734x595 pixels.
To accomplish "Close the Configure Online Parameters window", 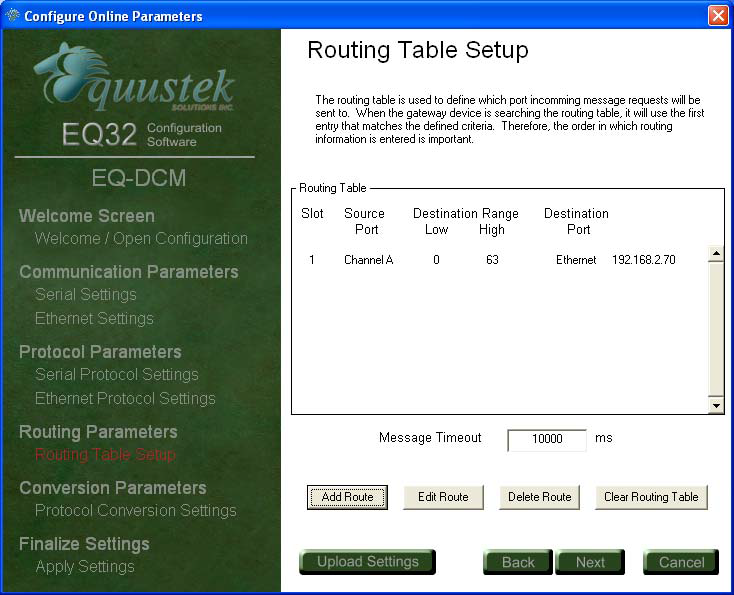I will tap(718, 15).
